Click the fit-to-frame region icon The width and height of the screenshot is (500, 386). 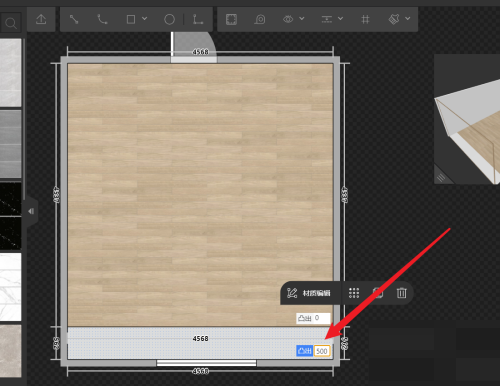point(231,19)
